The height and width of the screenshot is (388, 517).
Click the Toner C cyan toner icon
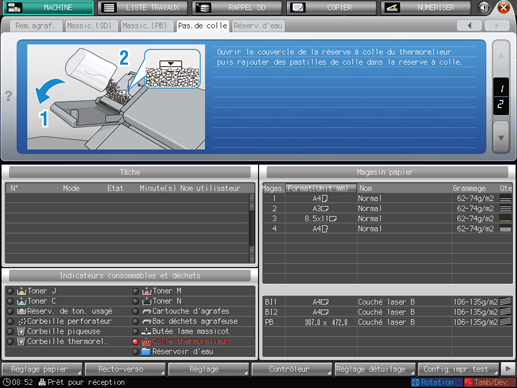21,301
